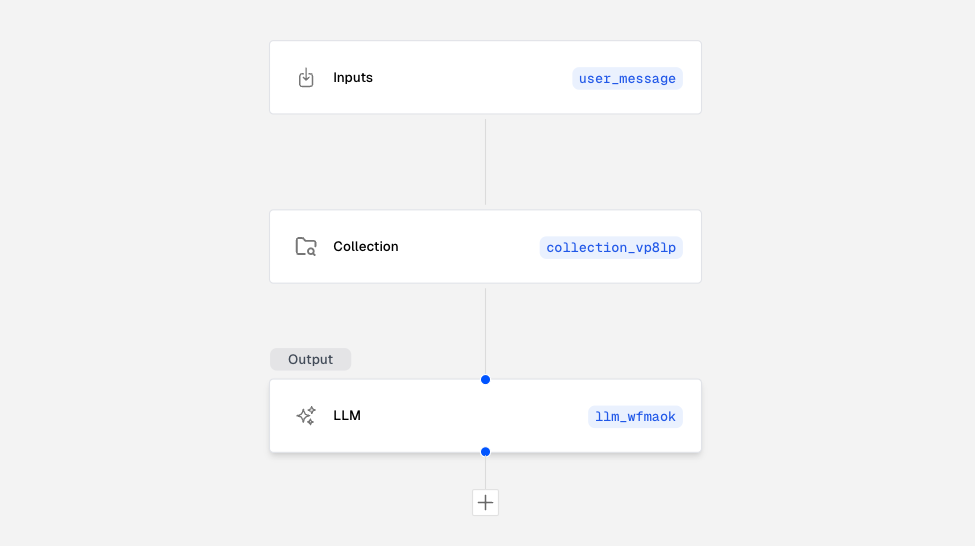Click the LLM node's top connection handle
The width and height of the screenshot is (975, 546).
(485, 380)
